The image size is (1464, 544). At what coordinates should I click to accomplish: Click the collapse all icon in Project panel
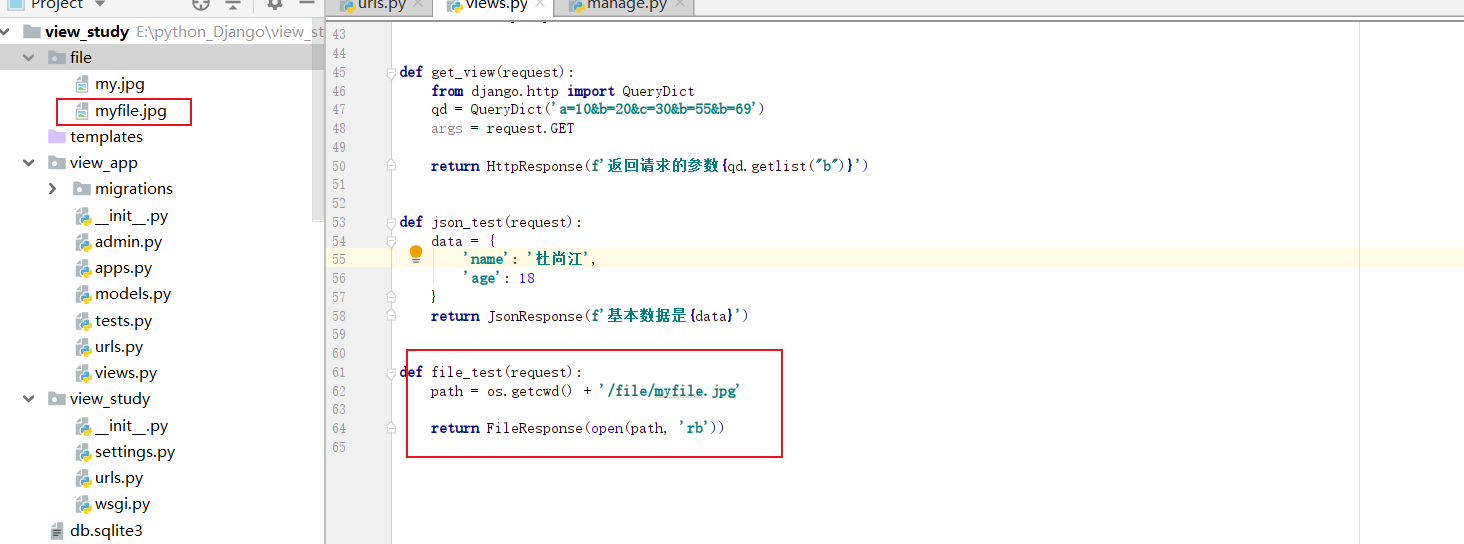click(x=233, y=5)
